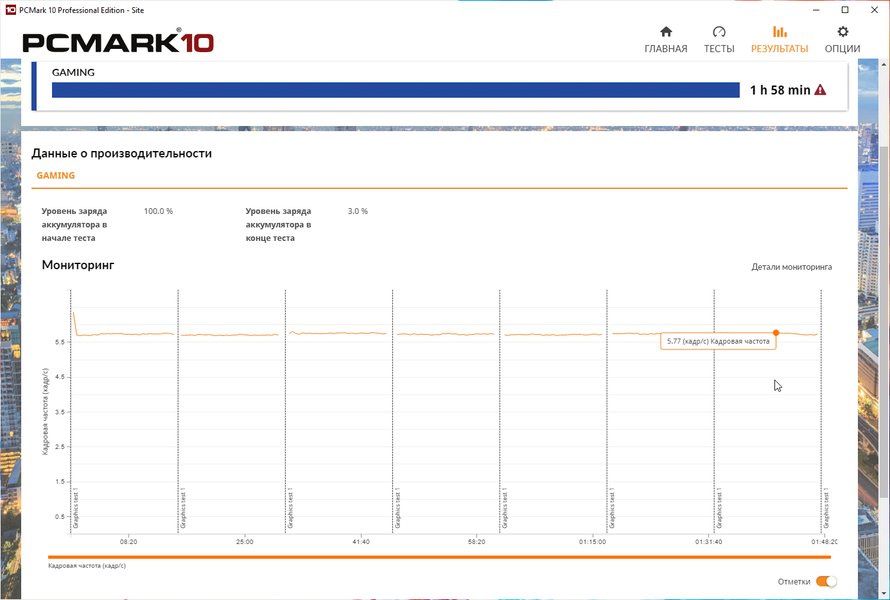
Task: Click the PCMark 10 logo
Action: click(x=118, y=43)
